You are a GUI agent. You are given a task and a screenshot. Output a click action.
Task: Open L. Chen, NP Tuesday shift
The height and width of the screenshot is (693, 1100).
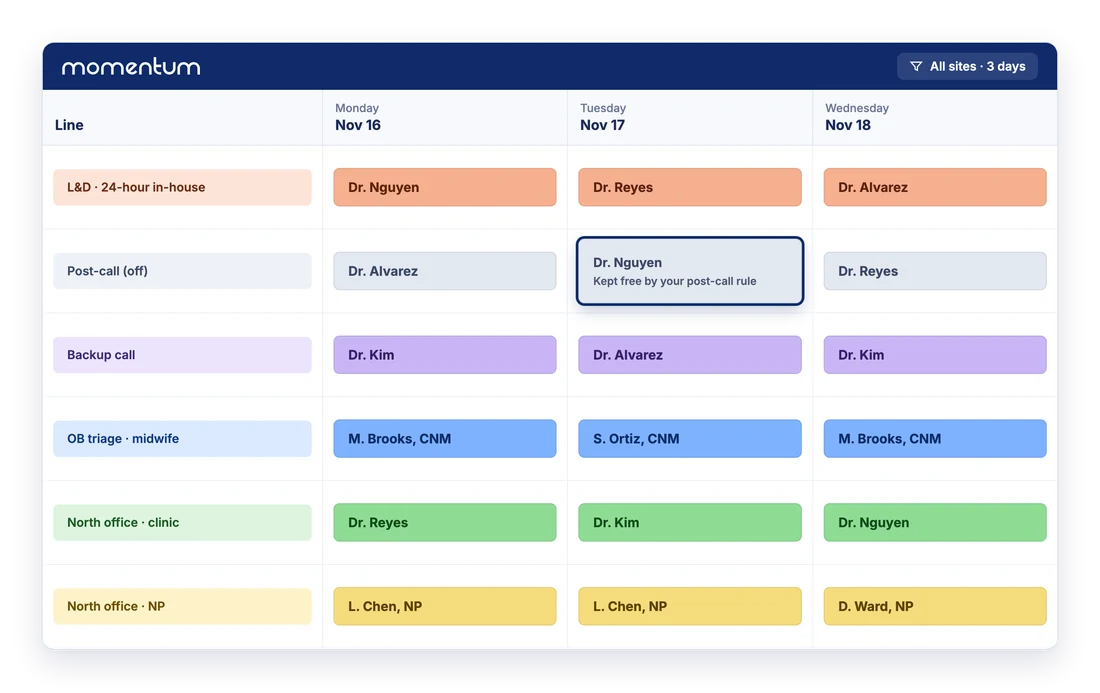tap(690, 606)
